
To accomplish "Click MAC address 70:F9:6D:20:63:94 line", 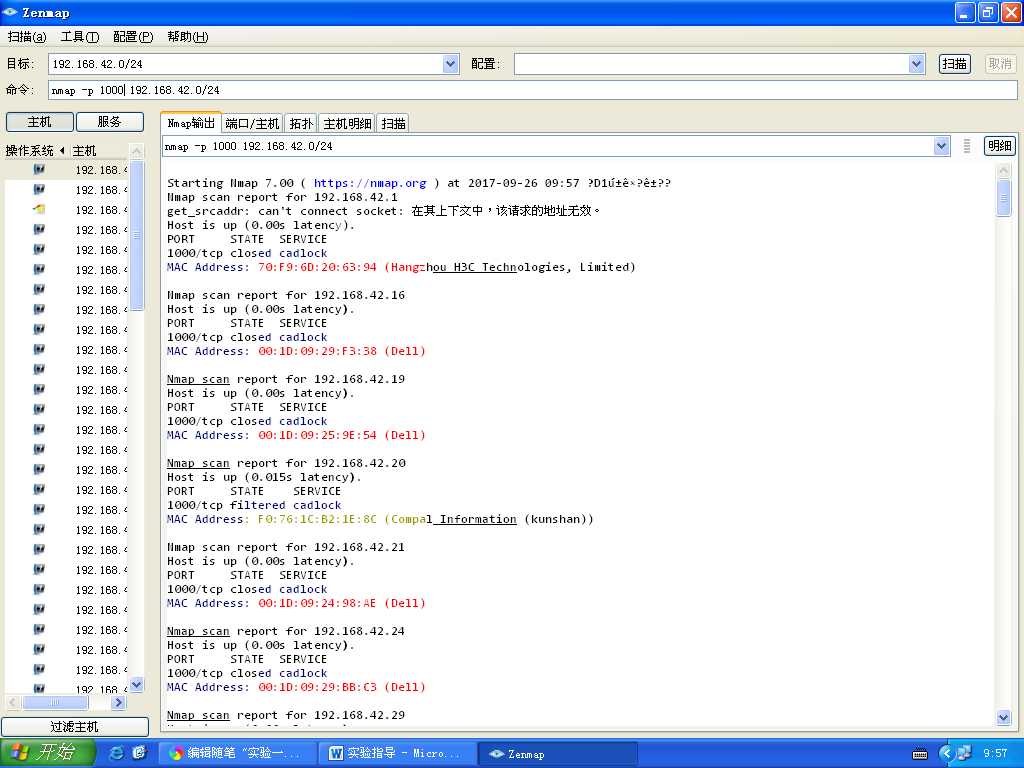I will click(x=401, y=267).
